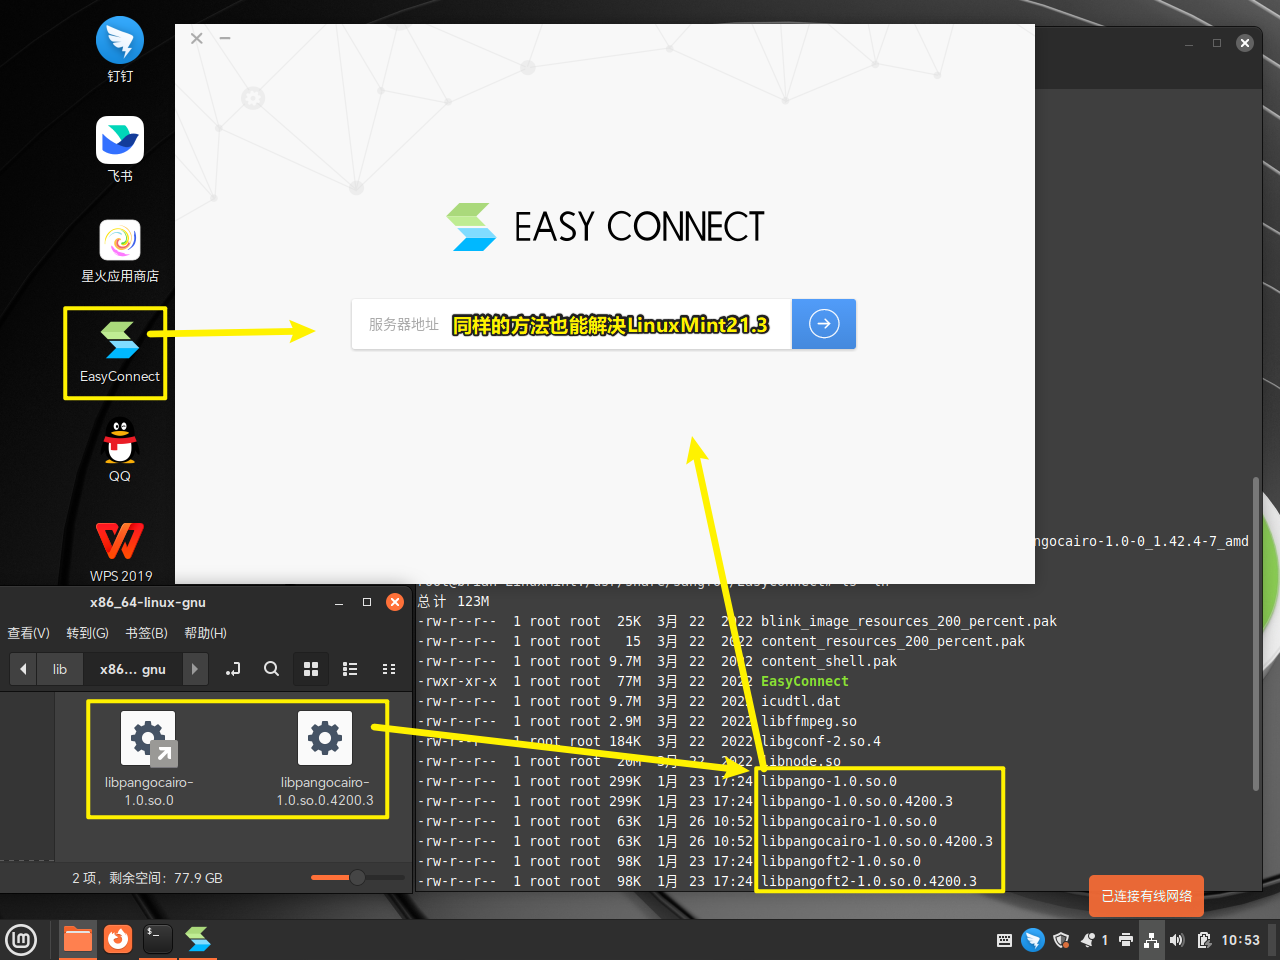Open the 查看(V) View menu

point(28,633)
